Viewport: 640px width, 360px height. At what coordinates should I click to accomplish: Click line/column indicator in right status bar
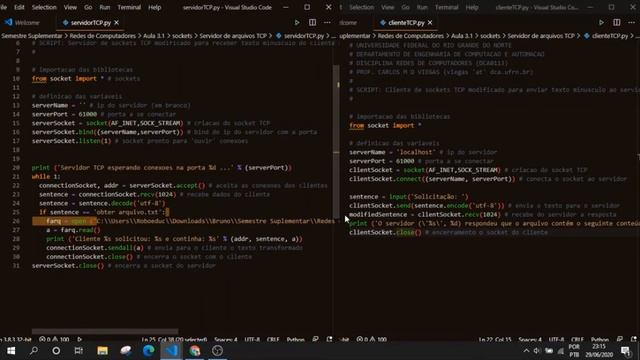tap(495, 340)
